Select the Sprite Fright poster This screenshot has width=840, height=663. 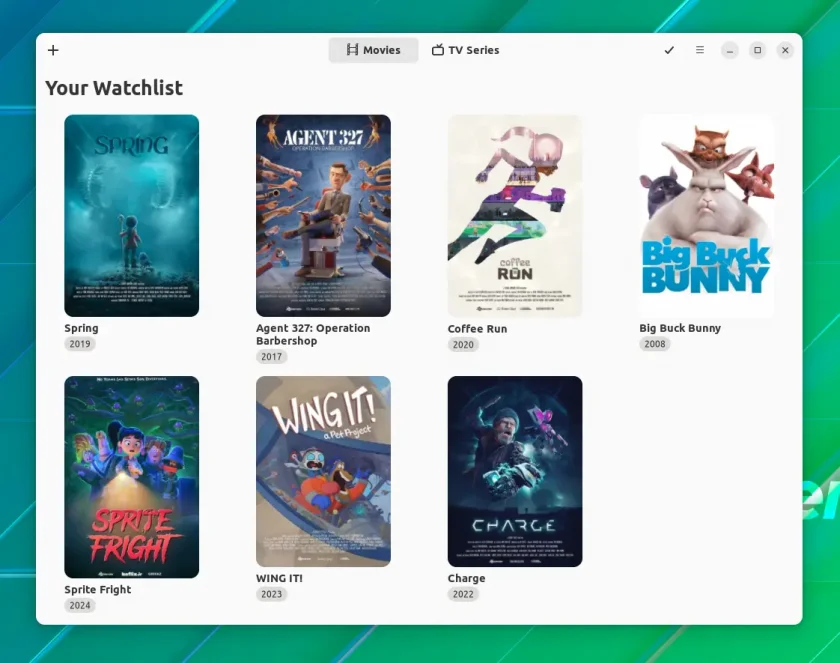[132, 477]
